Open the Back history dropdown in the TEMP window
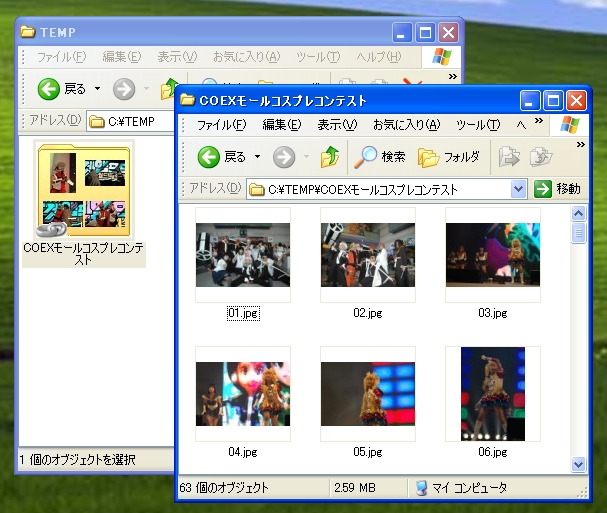This screenshot has height=513, width=607. [x=98, y=89]
